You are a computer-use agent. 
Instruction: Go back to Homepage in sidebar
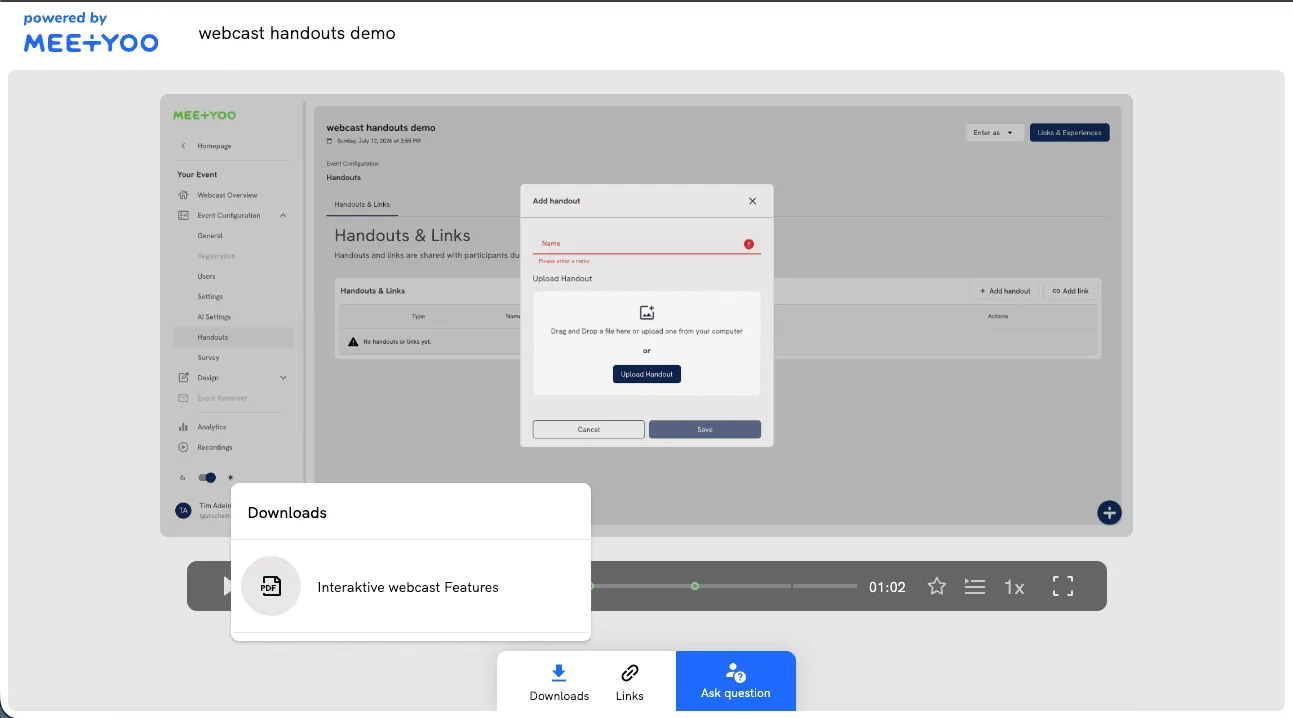(x=214, y=146)
